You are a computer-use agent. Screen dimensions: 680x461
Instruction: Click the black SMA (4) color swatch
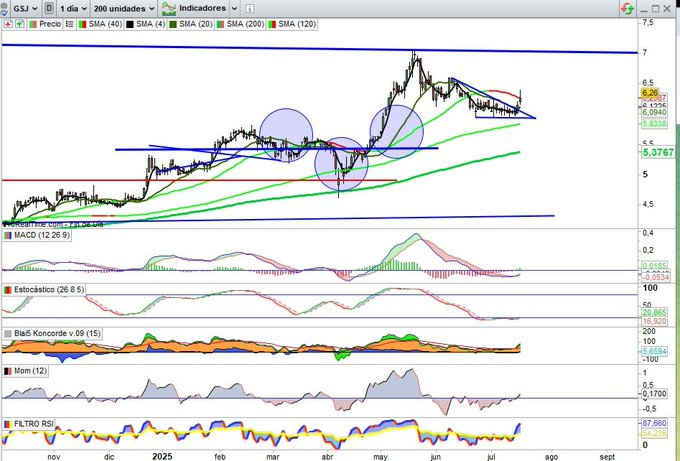coord(130,24)
